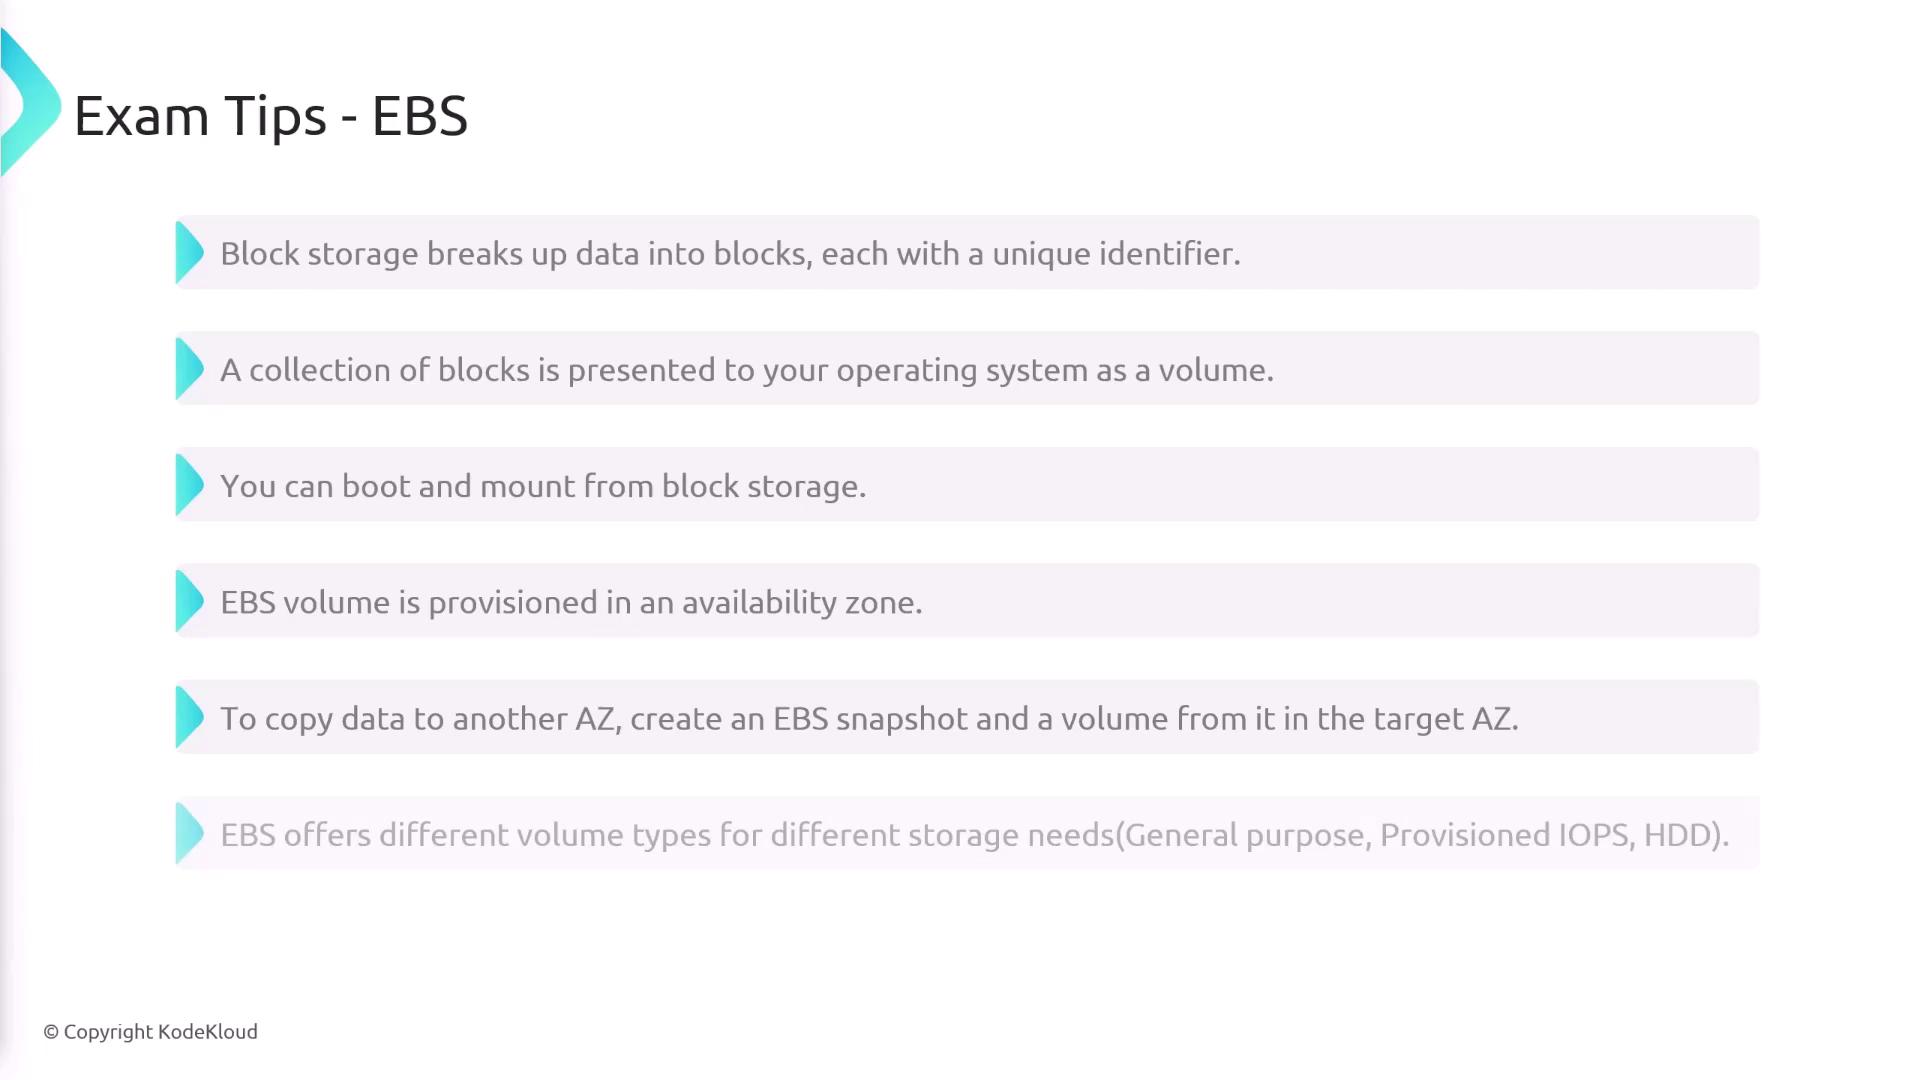This screenshot has width=1920, height=1080.
Task: Click the teal chevron beside the slide title
Action: [x=30, y=104]
